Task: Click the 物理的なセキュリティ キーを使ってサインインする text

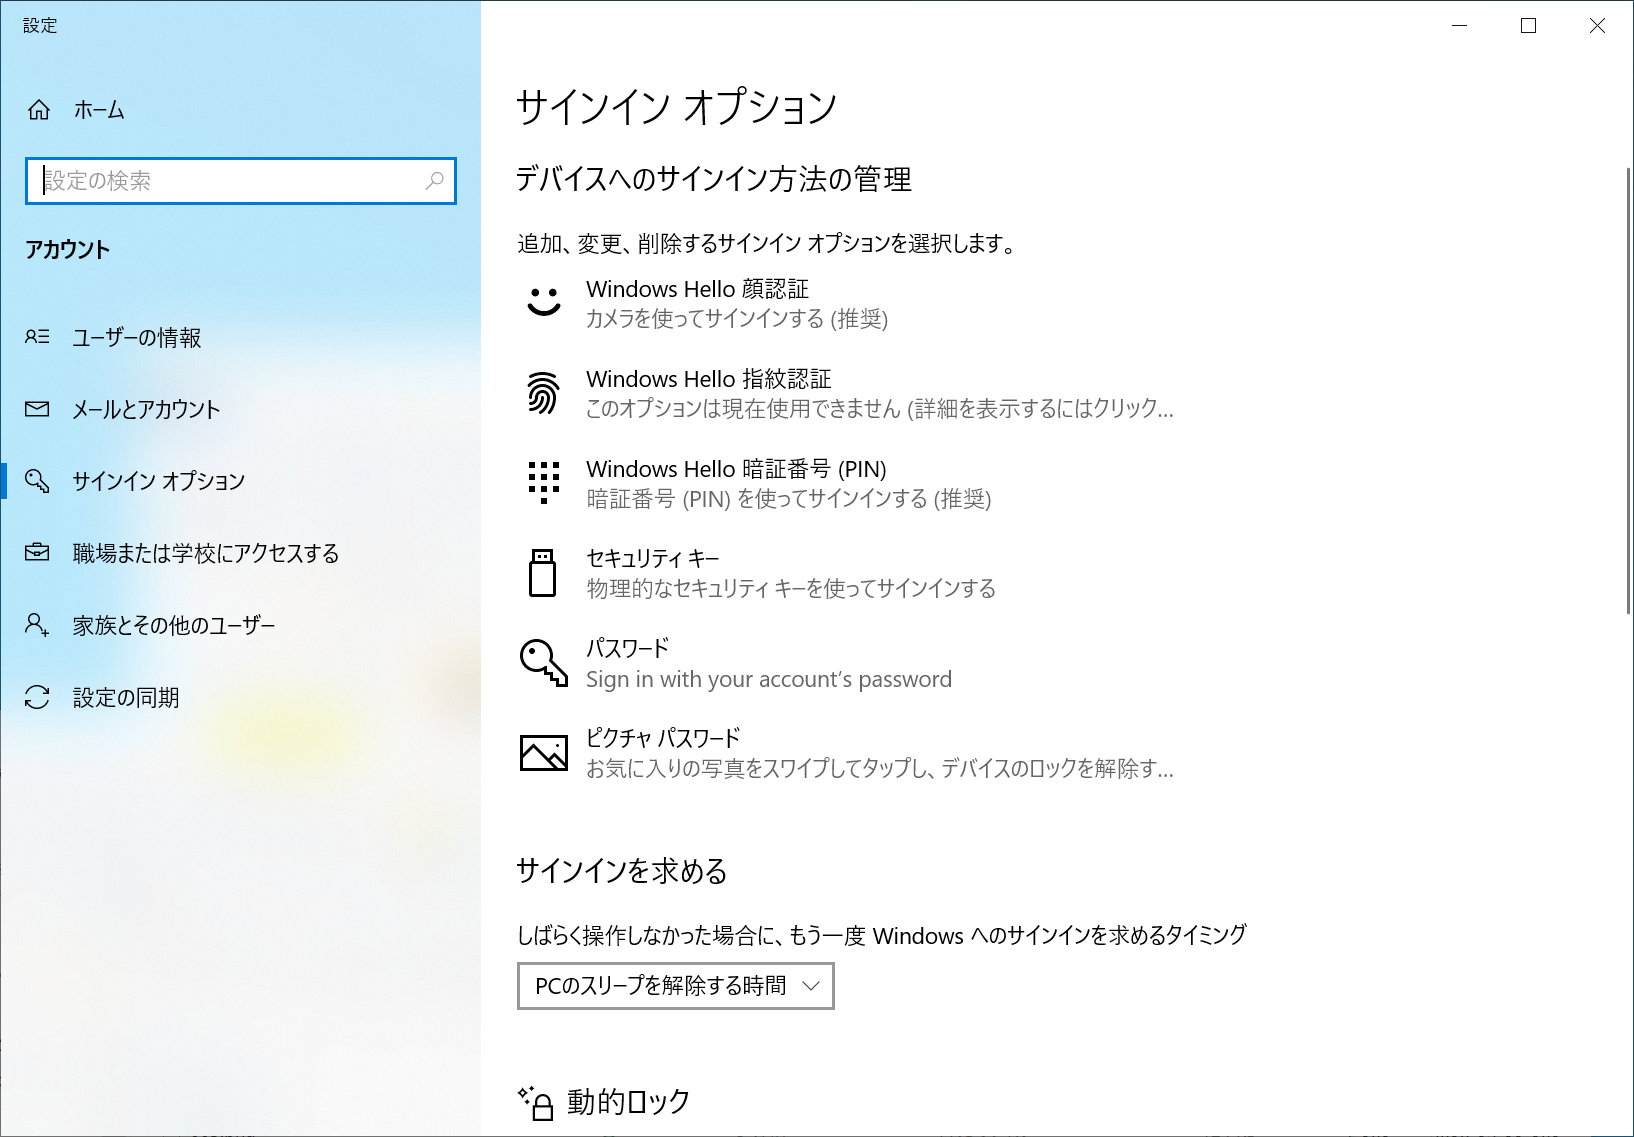Action: tap(791, 589)
